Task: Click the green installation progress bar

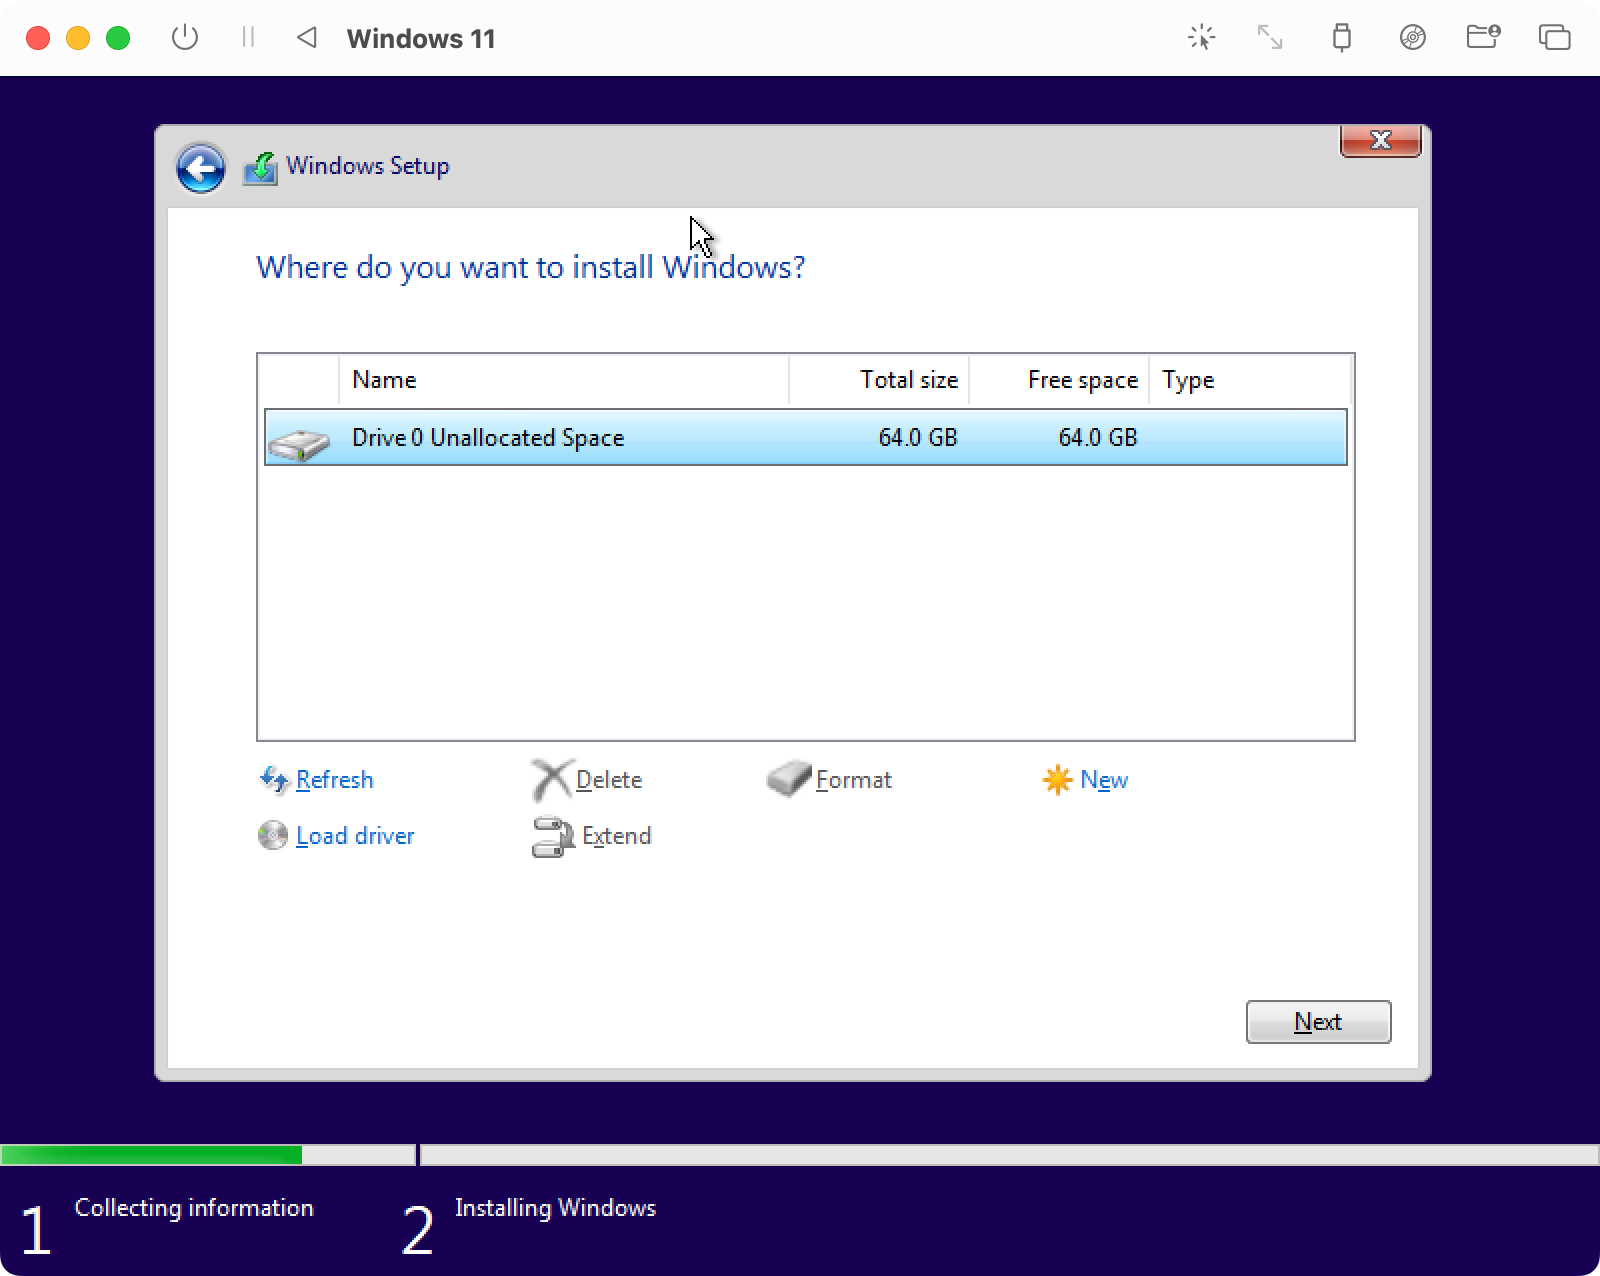Action: (150, 1155)
